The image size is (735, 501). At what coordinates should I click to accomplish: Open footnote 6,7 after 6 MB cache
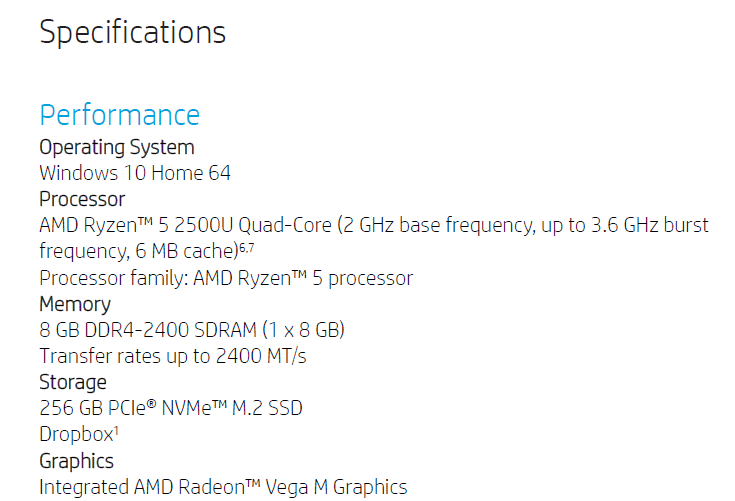point(247,247)
